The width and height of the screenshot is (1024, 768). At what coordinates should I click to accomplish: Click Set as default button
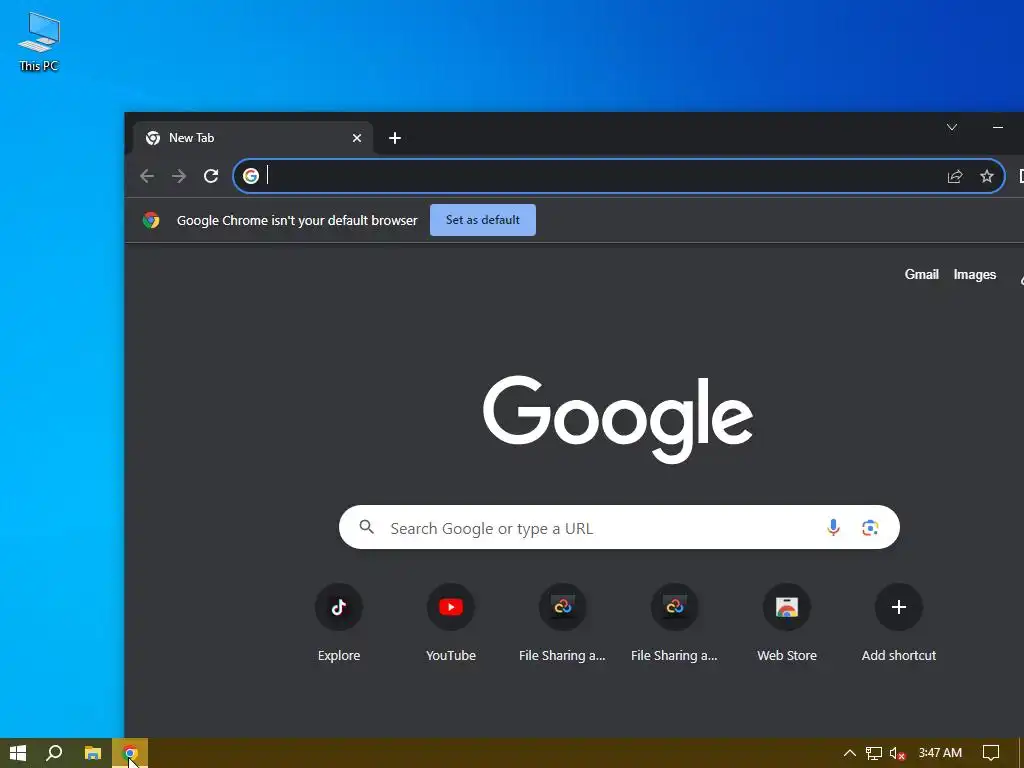coord(483,220)
